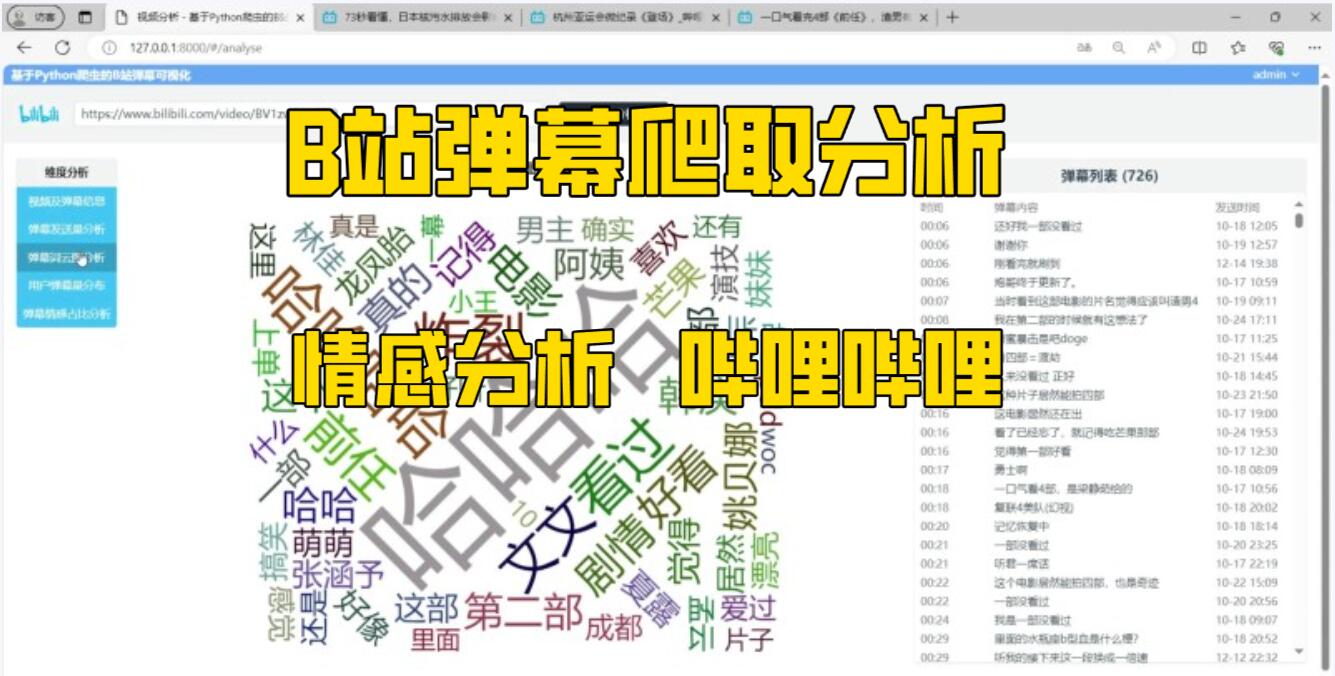Click the scroll down arrow of 弹幕列表
The width and height of the screenshot is (1335, 676).
click(1299, 651)
